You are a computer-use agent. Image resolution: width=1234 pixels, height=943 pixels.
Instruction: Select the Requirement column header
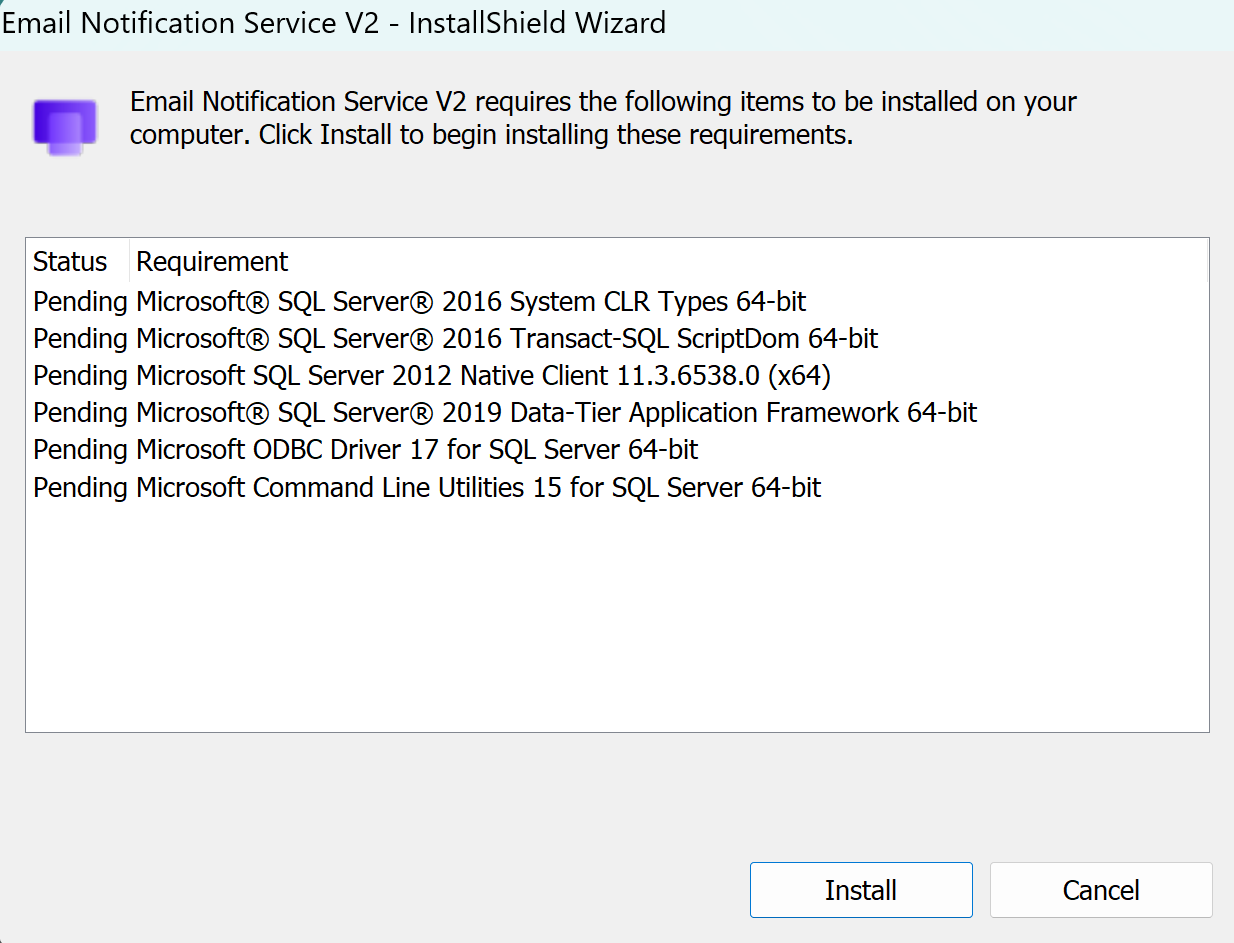click(x=669, y=262)
